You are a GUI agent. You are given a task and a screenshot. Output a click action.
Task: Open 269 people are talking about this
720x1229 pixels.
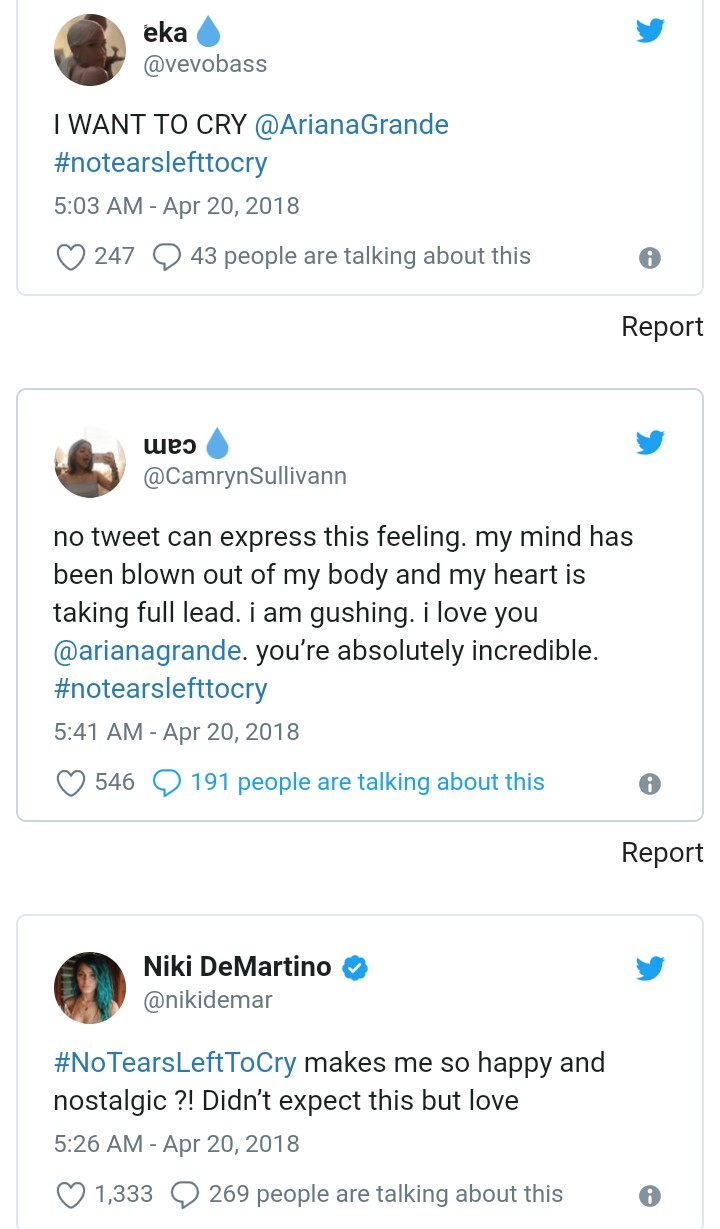click(385, 1194)
